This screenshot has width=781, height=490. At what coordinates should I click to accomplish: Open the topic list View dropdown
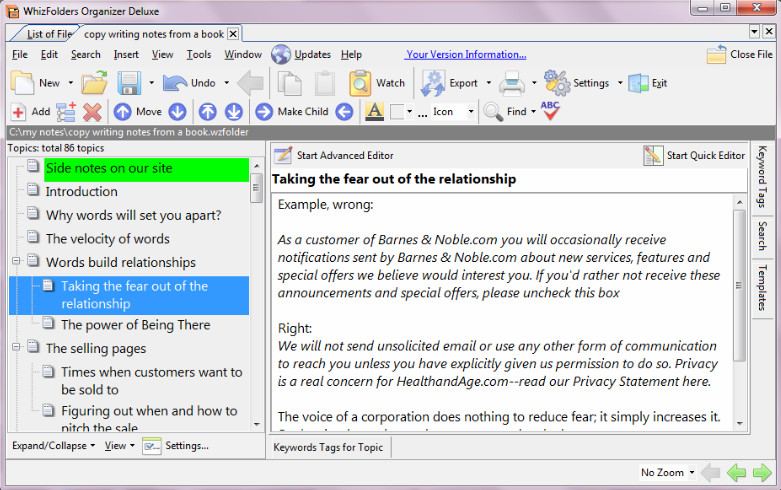coord(120,446)
